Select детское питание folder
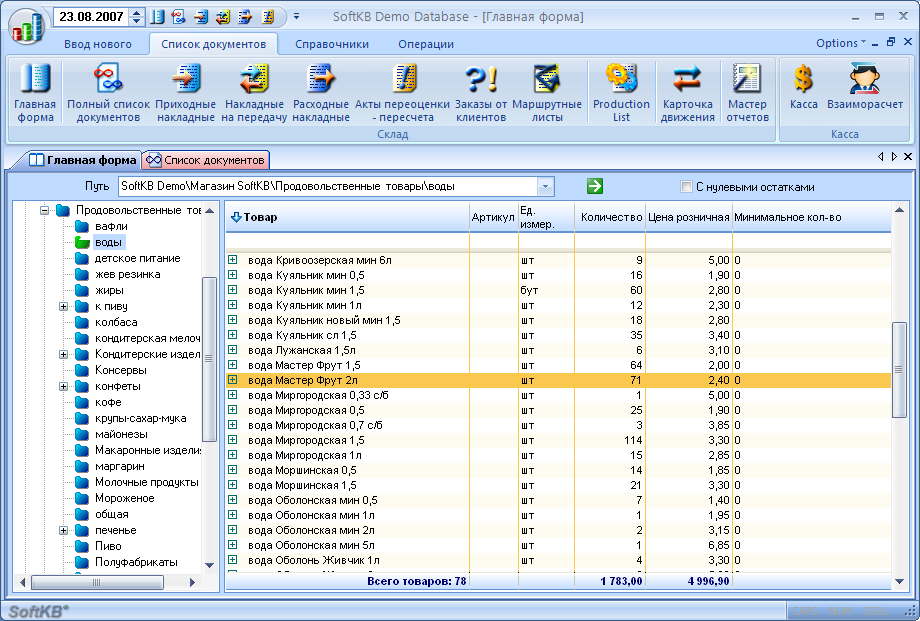 tap(137, 258)
